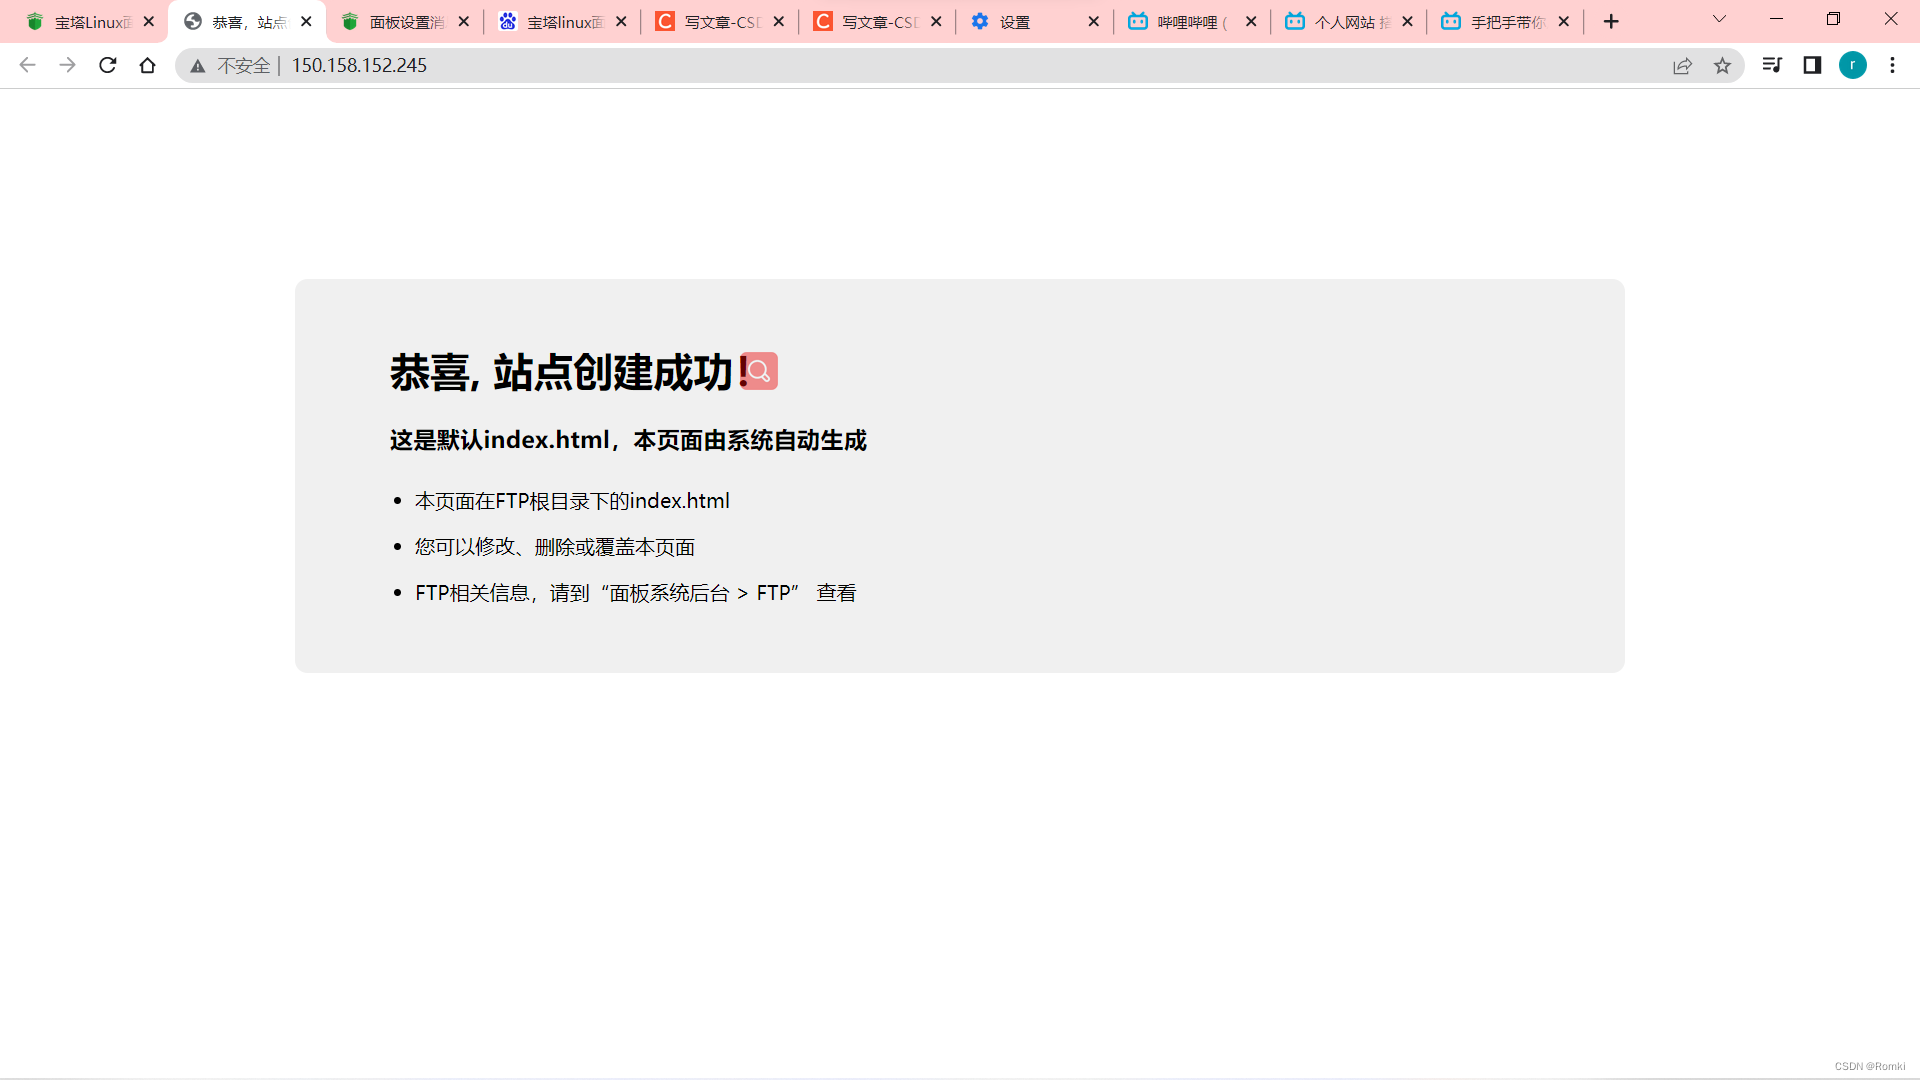This screenshot has height=1080, width=1920.
Task: Expand the tab search chevron
Action: tap(1719, 19)
